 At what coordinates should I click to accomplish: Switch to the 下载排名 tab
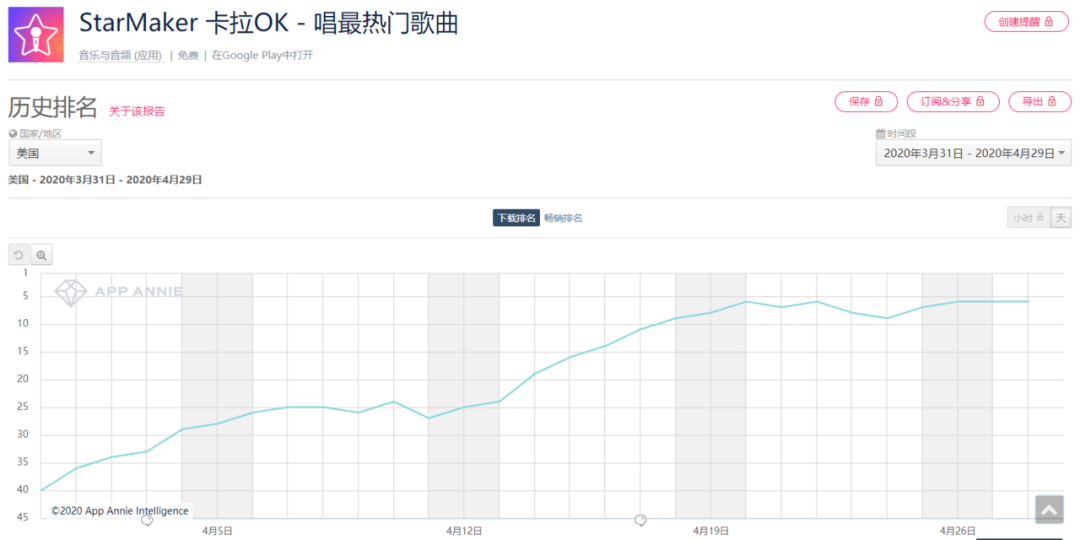[515, 218]
